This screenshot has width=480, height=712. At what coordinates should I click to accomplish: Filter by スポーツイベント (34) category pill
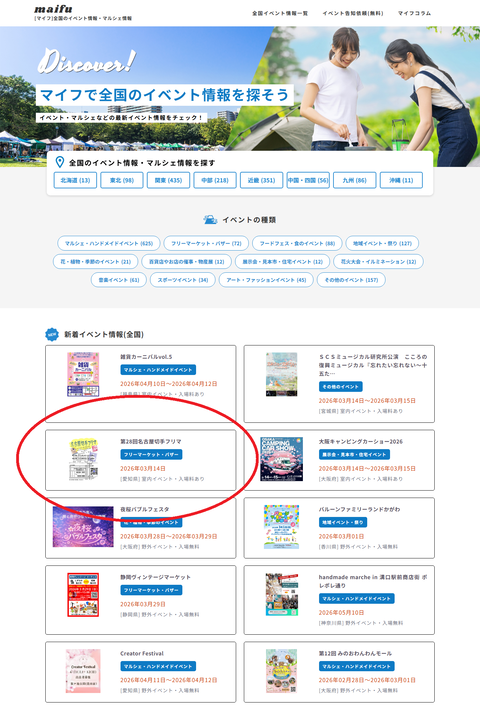183,280
